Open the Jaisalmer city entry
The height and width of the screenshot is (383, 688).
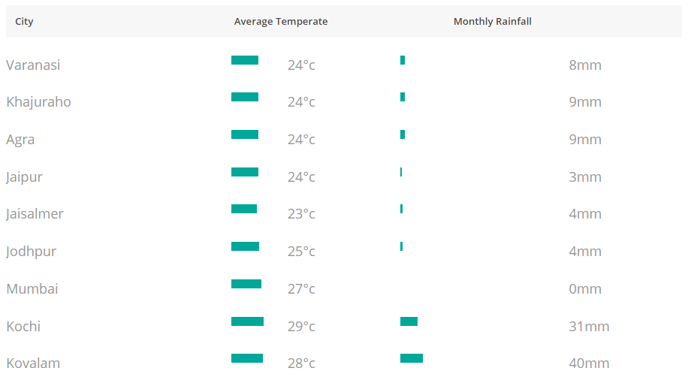click(x=34, y=214)
